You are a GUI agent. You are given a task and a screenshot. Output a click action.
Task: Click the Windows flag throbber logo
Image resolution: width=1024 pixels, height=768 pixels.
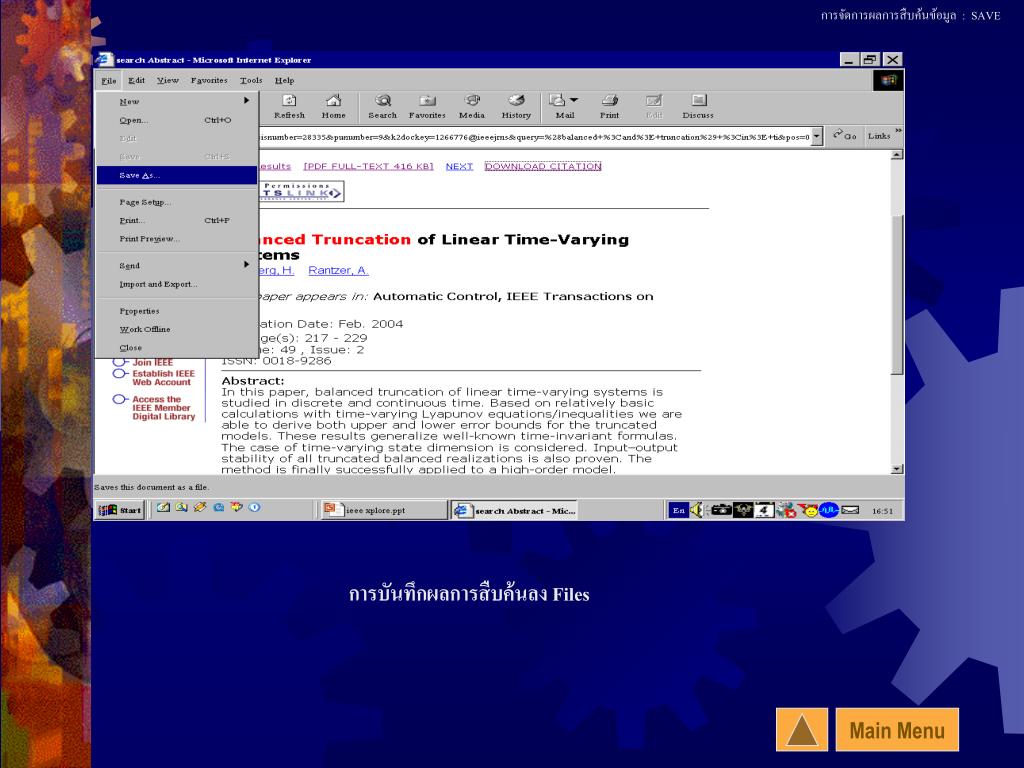click(x=889, y=80)
